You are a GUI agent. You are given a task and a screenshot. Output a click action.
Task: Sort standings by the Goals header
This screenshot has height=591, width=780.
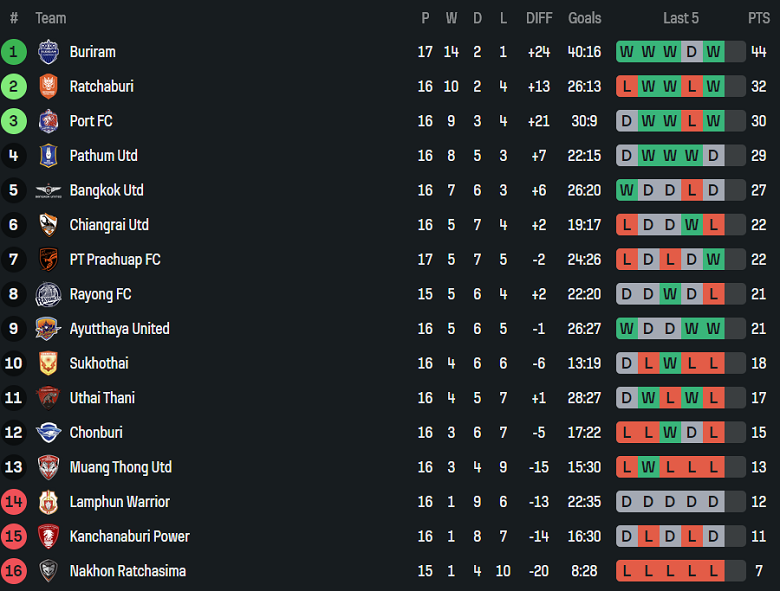[x=585, y=18]
